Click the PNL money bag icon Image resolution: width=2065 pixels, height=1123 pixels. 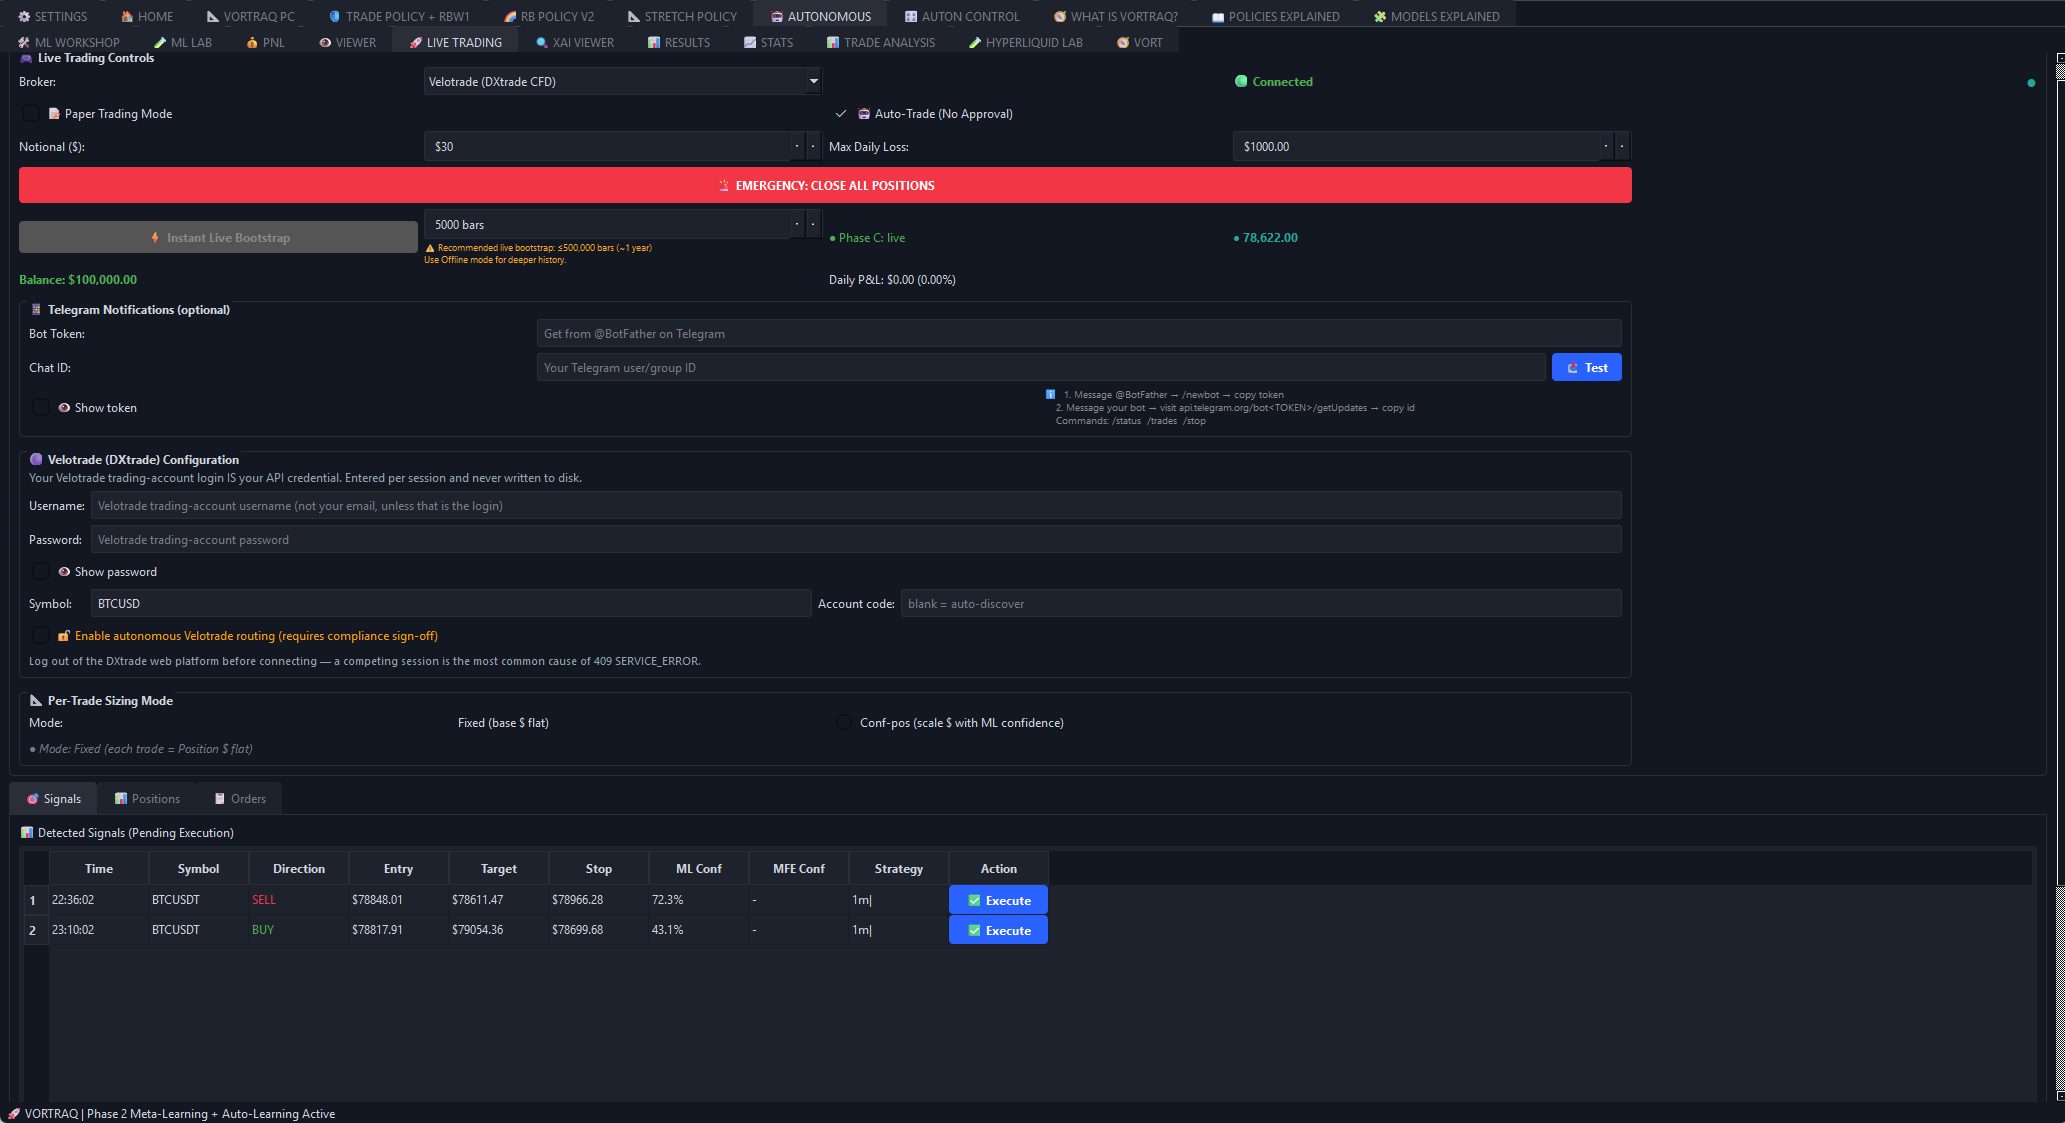point(252,43)
